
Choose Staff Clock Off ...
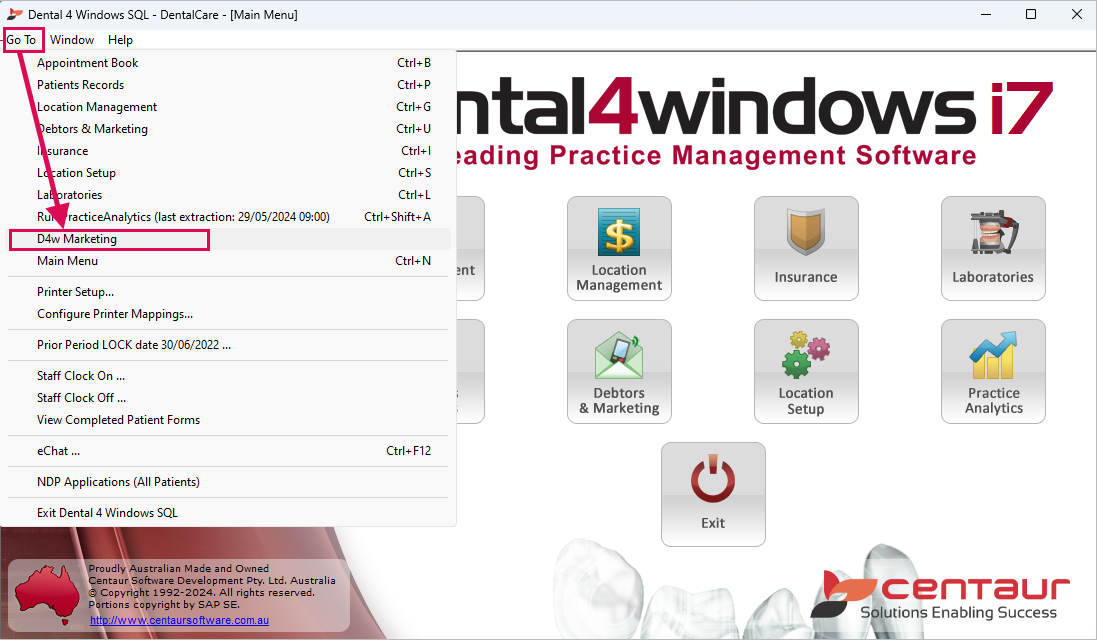pos(228,398)
